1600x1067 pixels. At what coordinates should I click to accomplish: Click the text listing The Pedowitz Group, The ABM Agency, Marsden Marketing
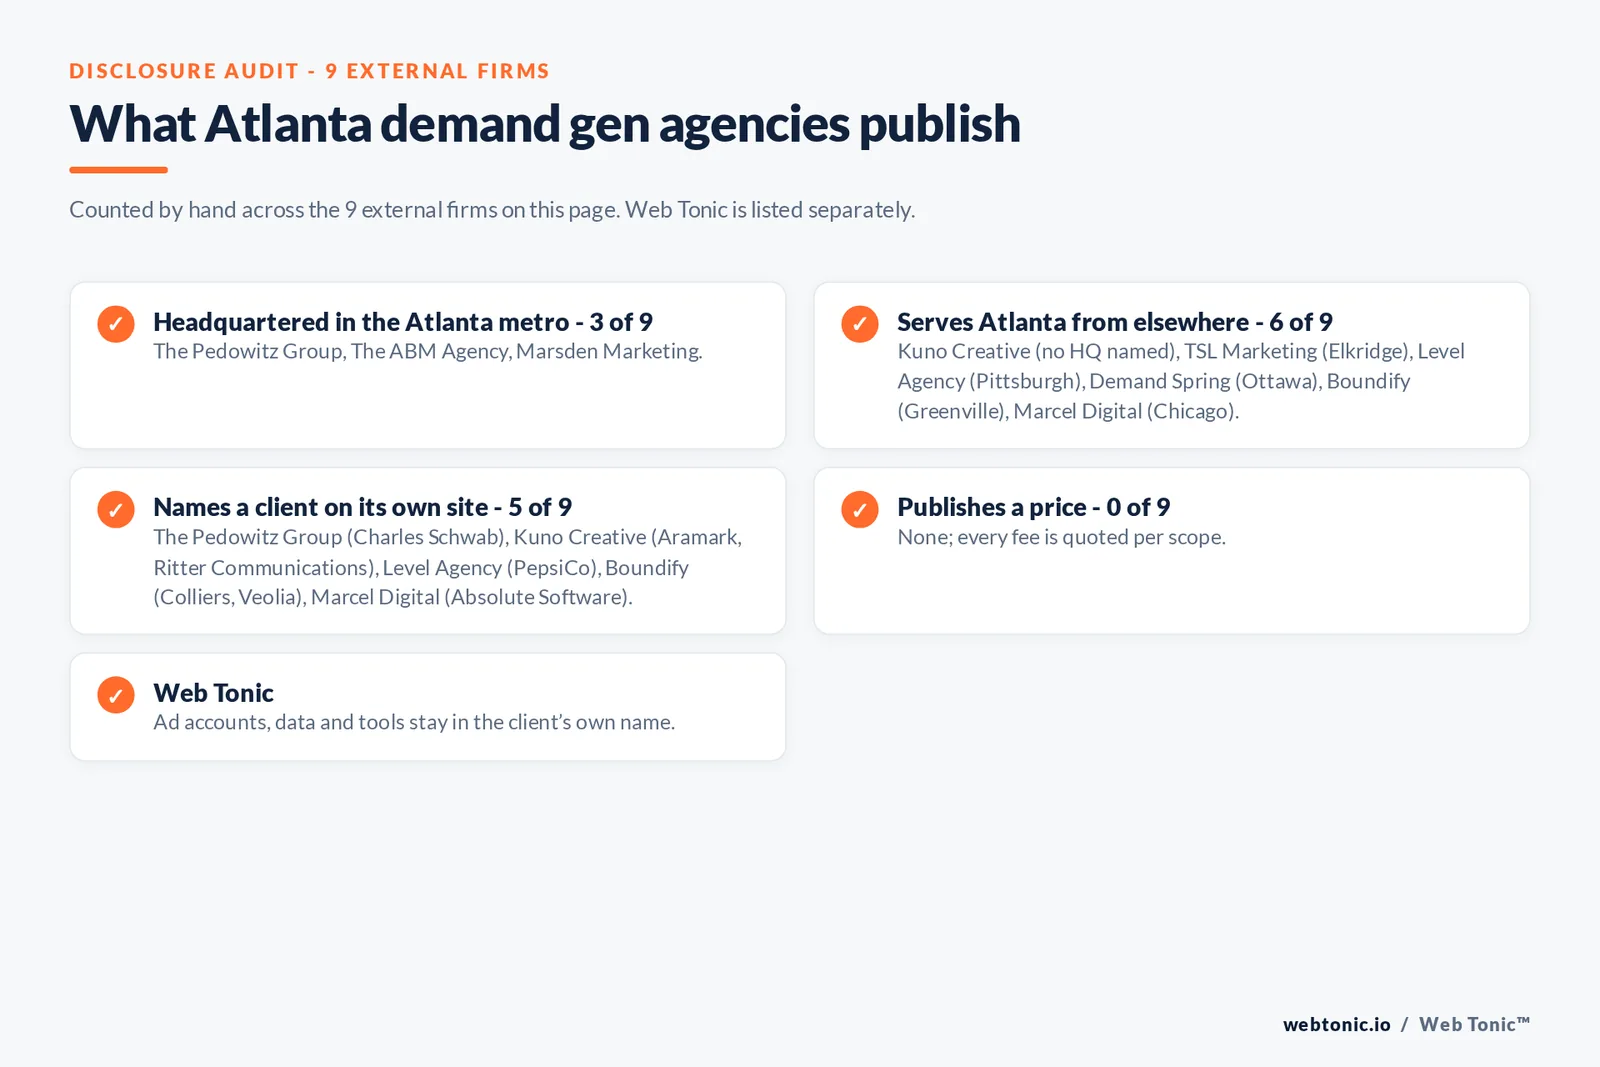(x=428, y=351)
